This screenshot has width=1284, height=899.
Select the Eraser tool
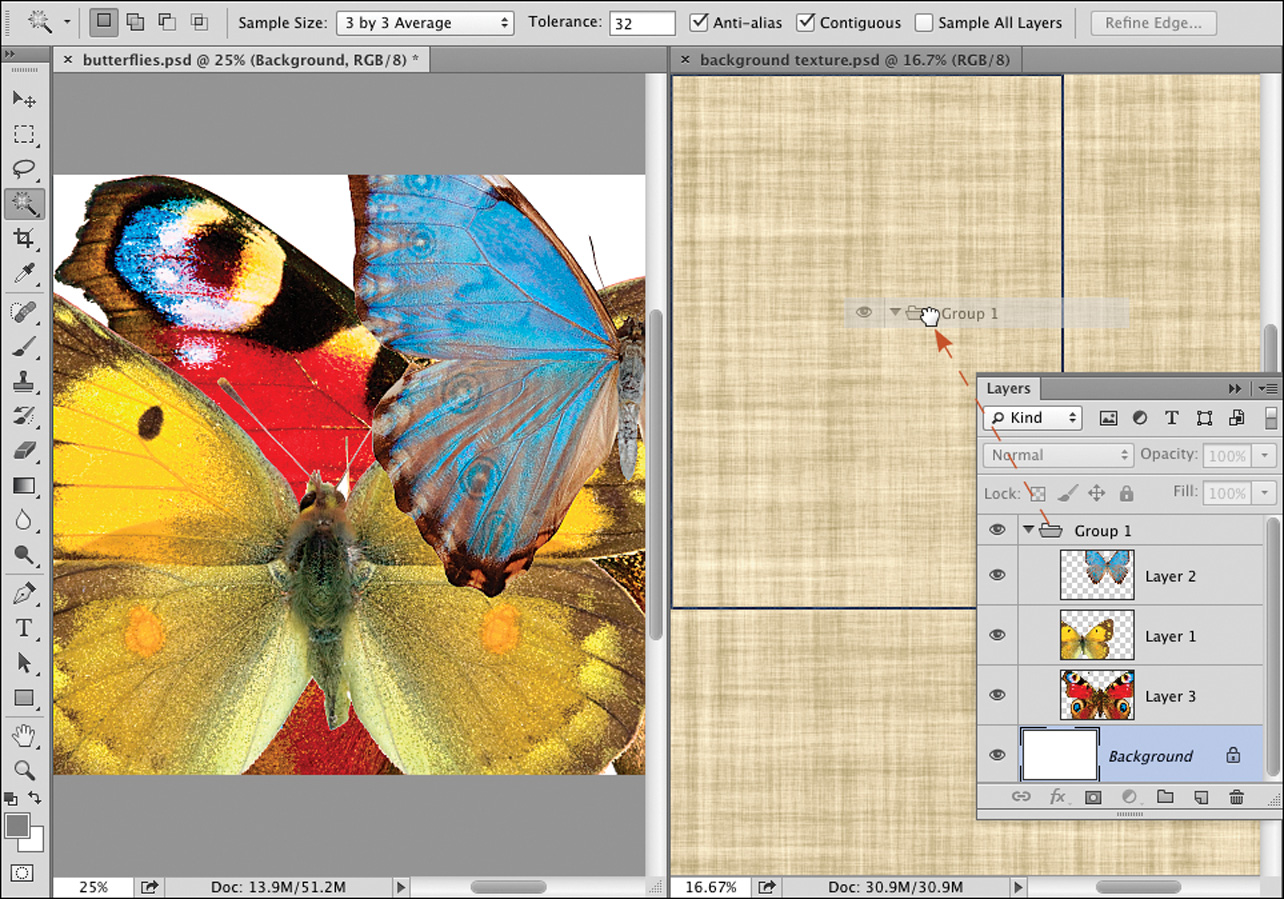[x=24, y=451]
